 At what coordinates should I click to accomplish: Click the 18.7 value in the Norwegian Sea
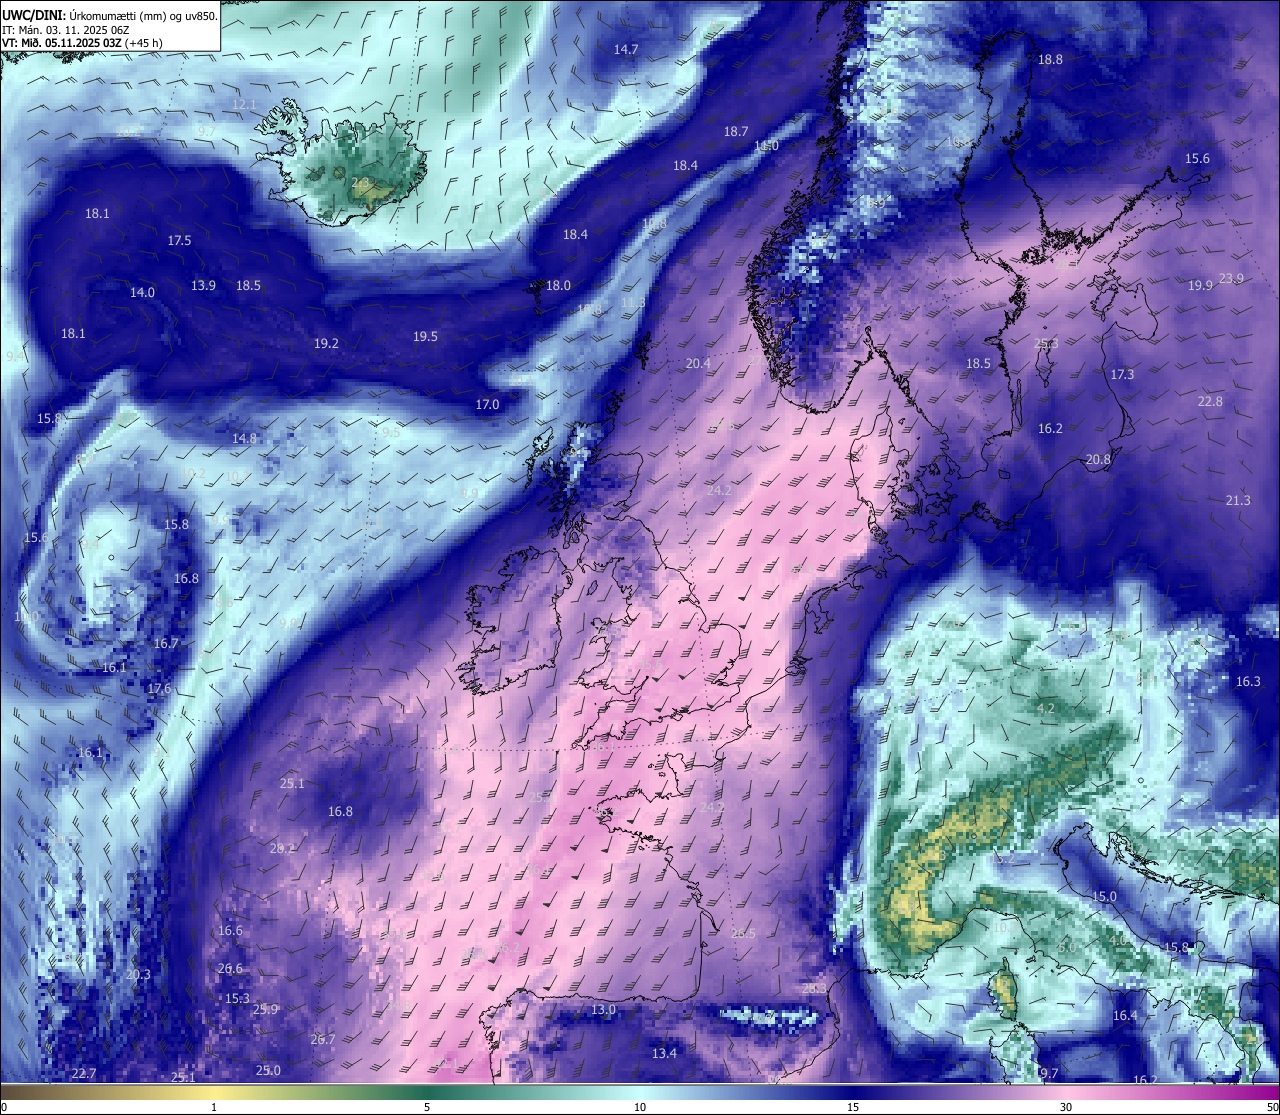click(736, 131)
